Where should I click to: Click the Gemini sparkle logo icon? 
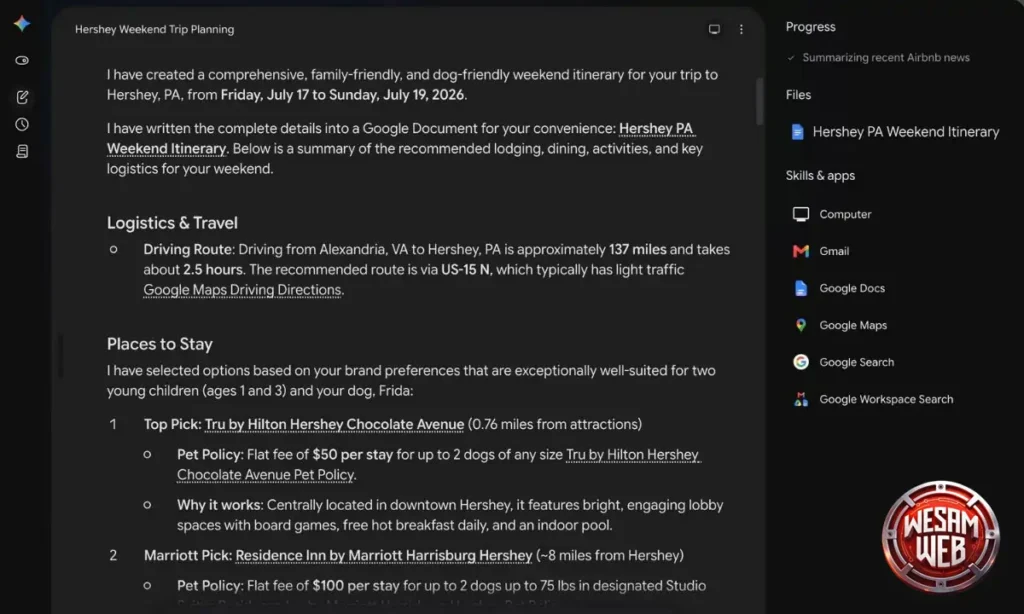pyautogui.click(x=22, y=24)
